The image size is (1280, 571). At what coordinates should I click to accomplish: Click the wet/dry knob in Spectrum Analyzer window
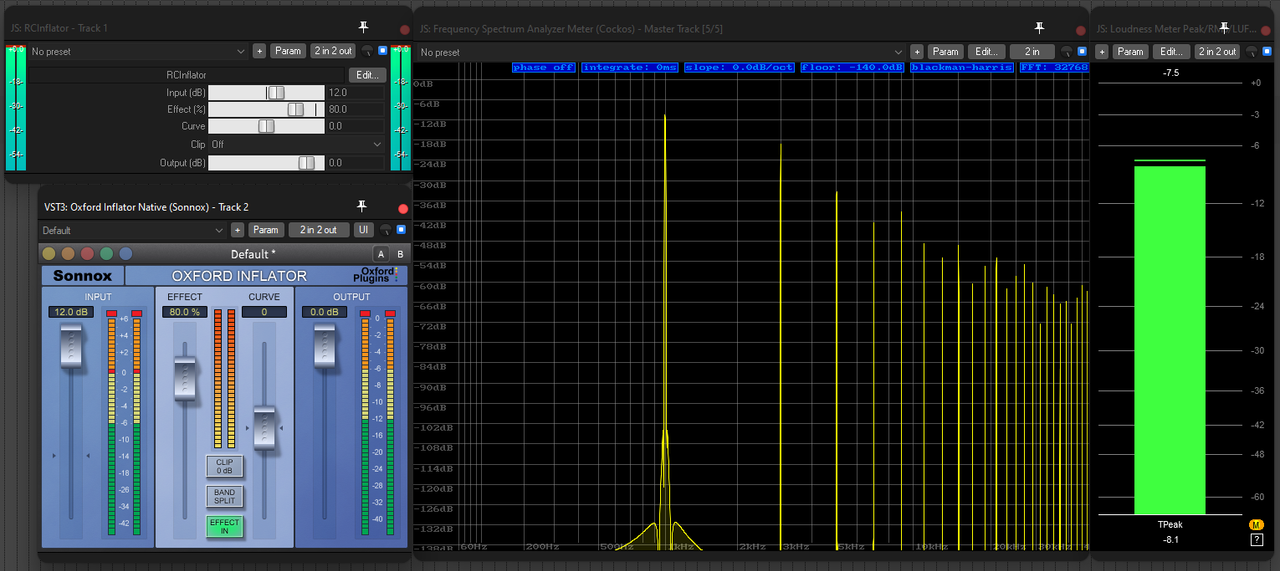point(1066,51)
